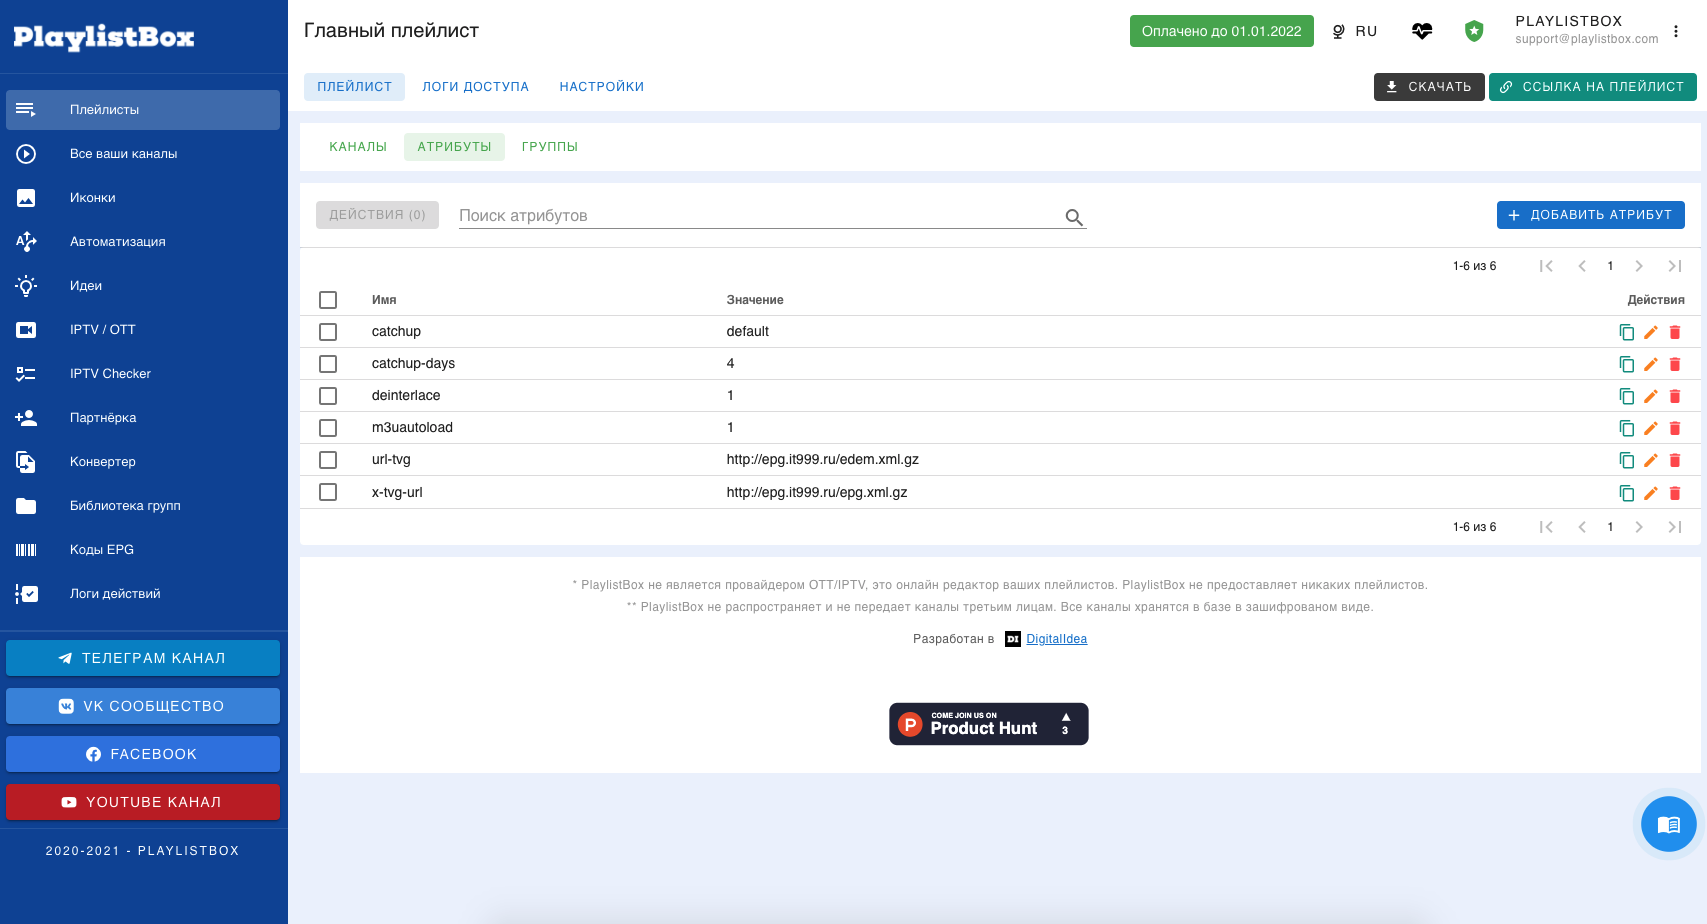Open the floating help book button
The width and height of the screenshot is (1707, 924).
[1669, 824]
